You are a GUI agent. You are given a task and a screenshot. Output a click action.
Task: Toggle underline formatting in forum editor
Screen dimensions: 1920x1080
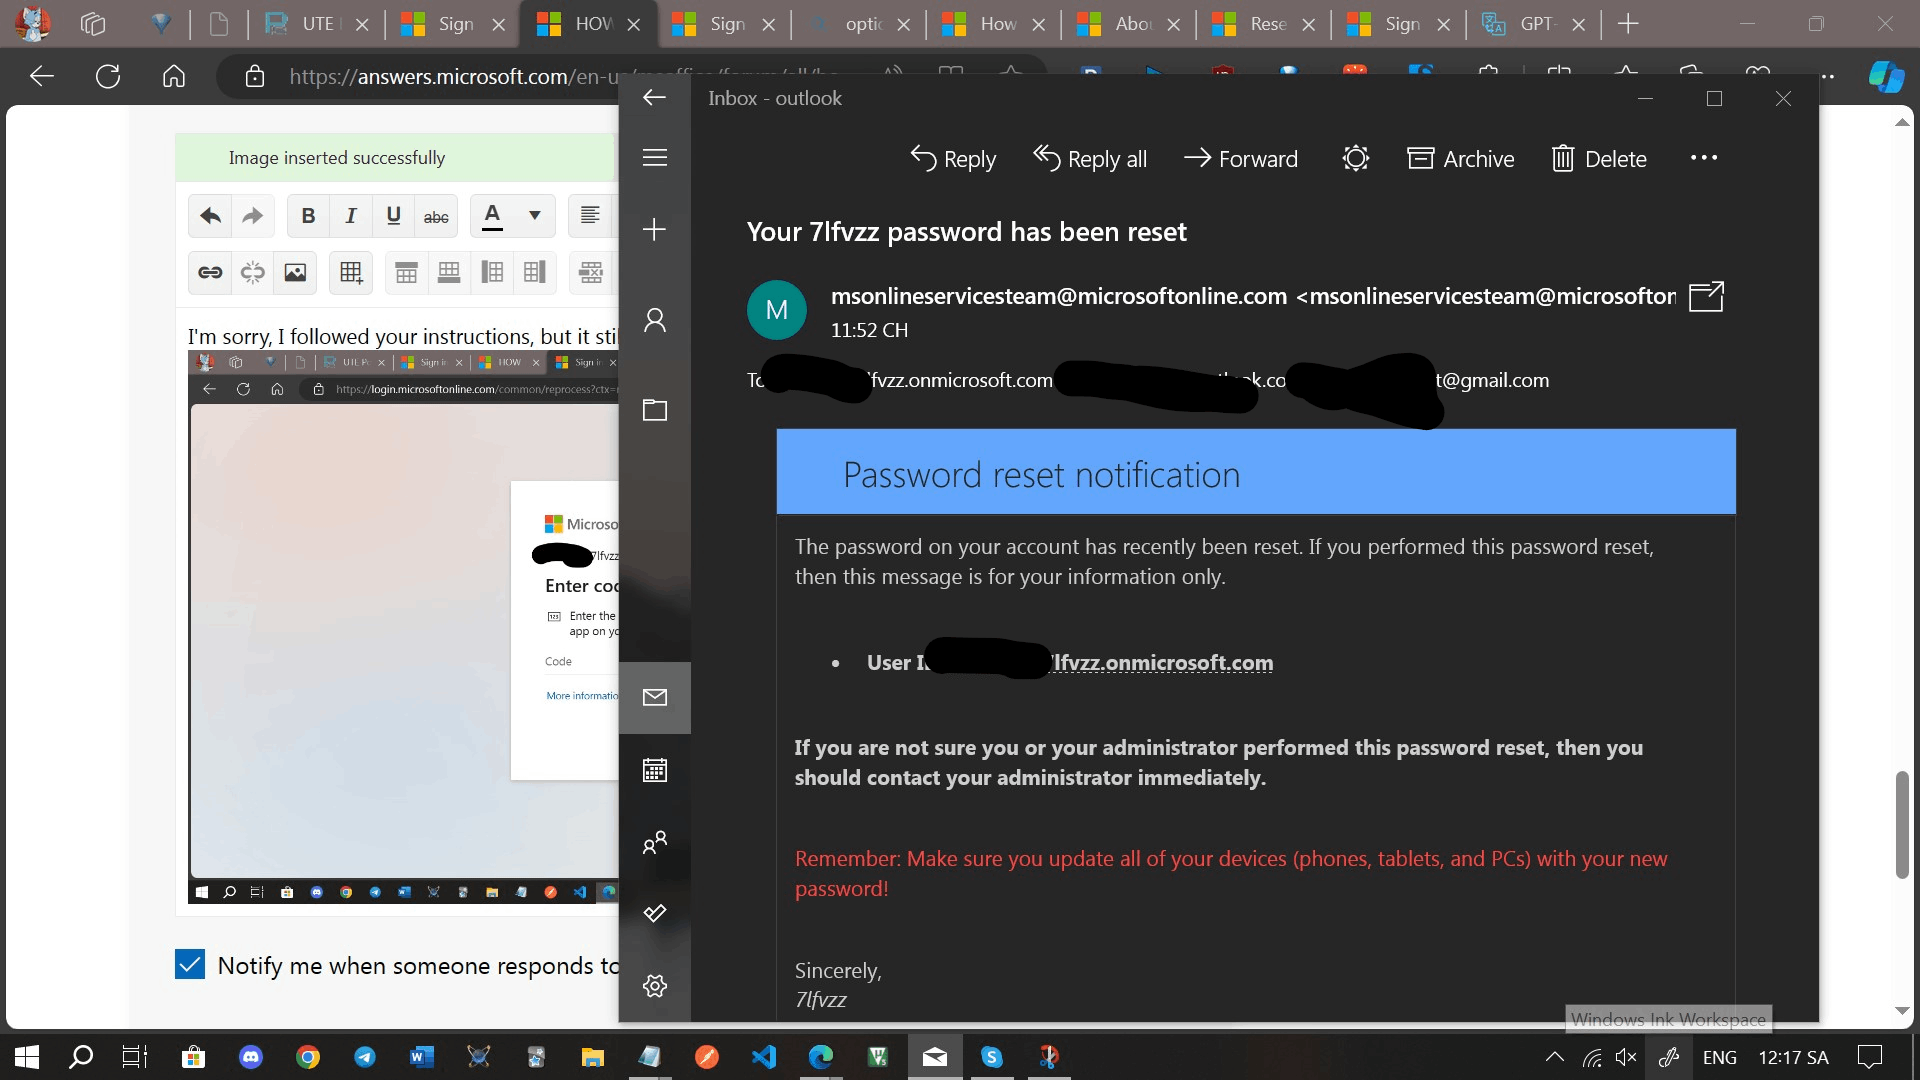[393, 216]
